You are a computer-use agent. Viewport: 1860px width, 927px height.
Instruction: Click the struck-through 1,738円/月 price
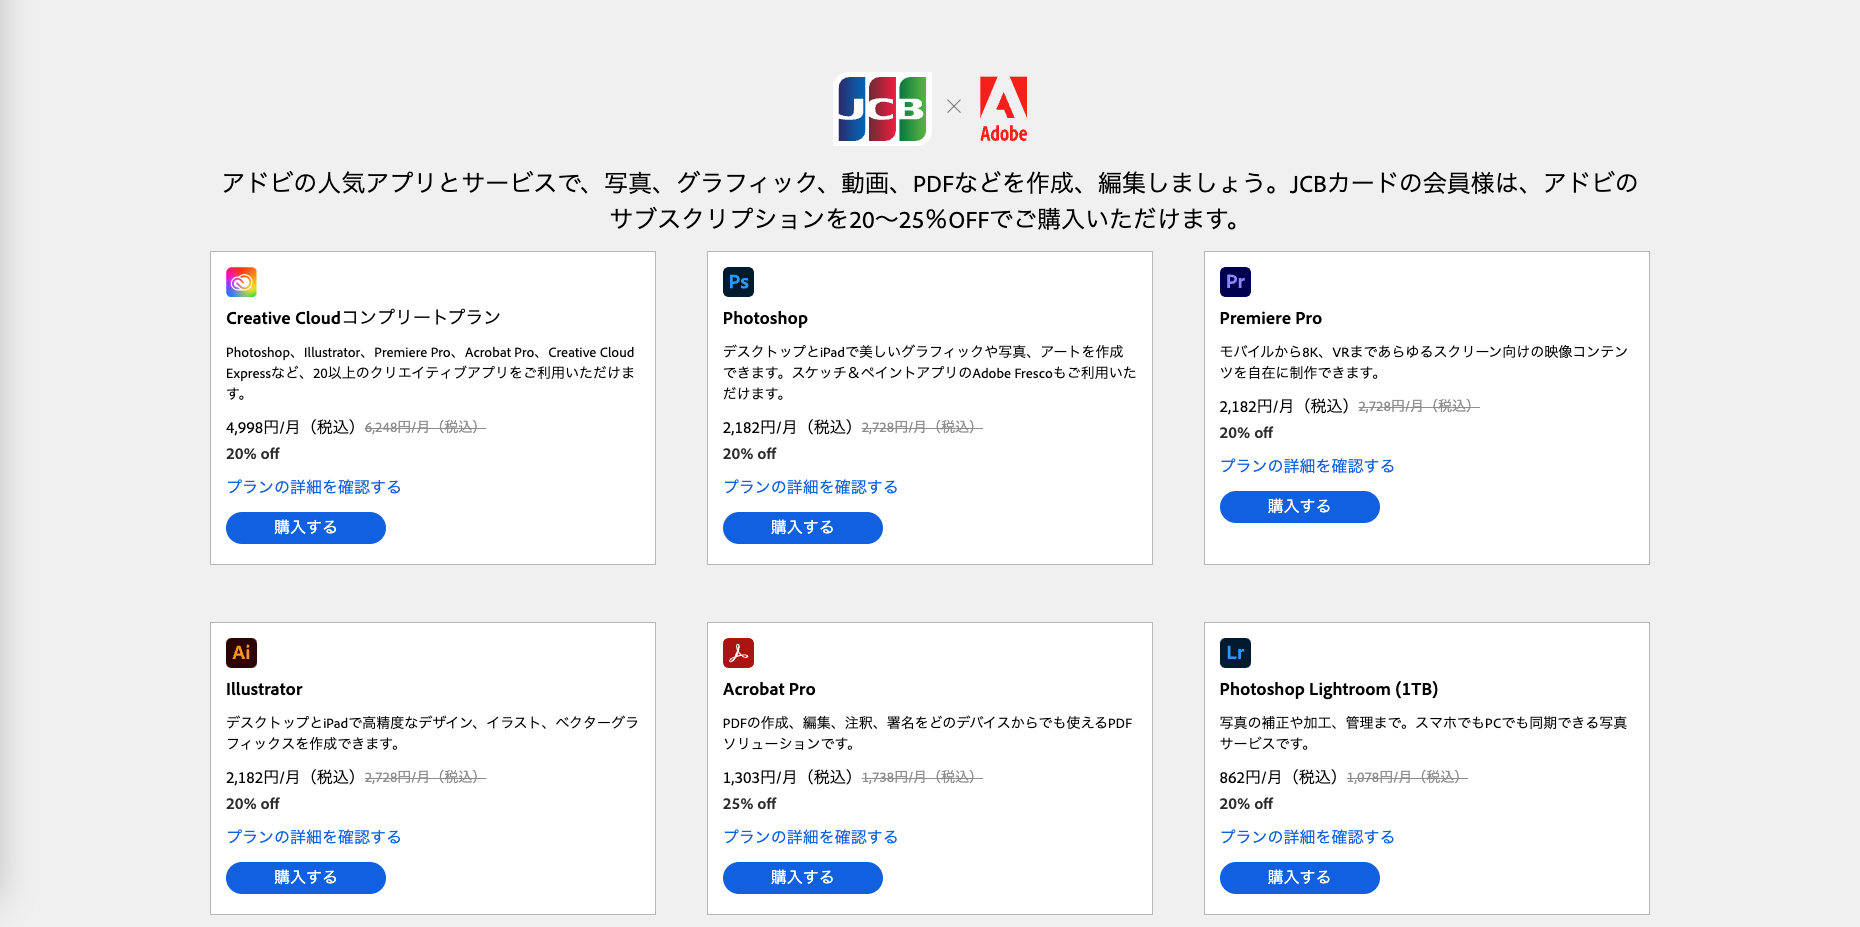922,777
